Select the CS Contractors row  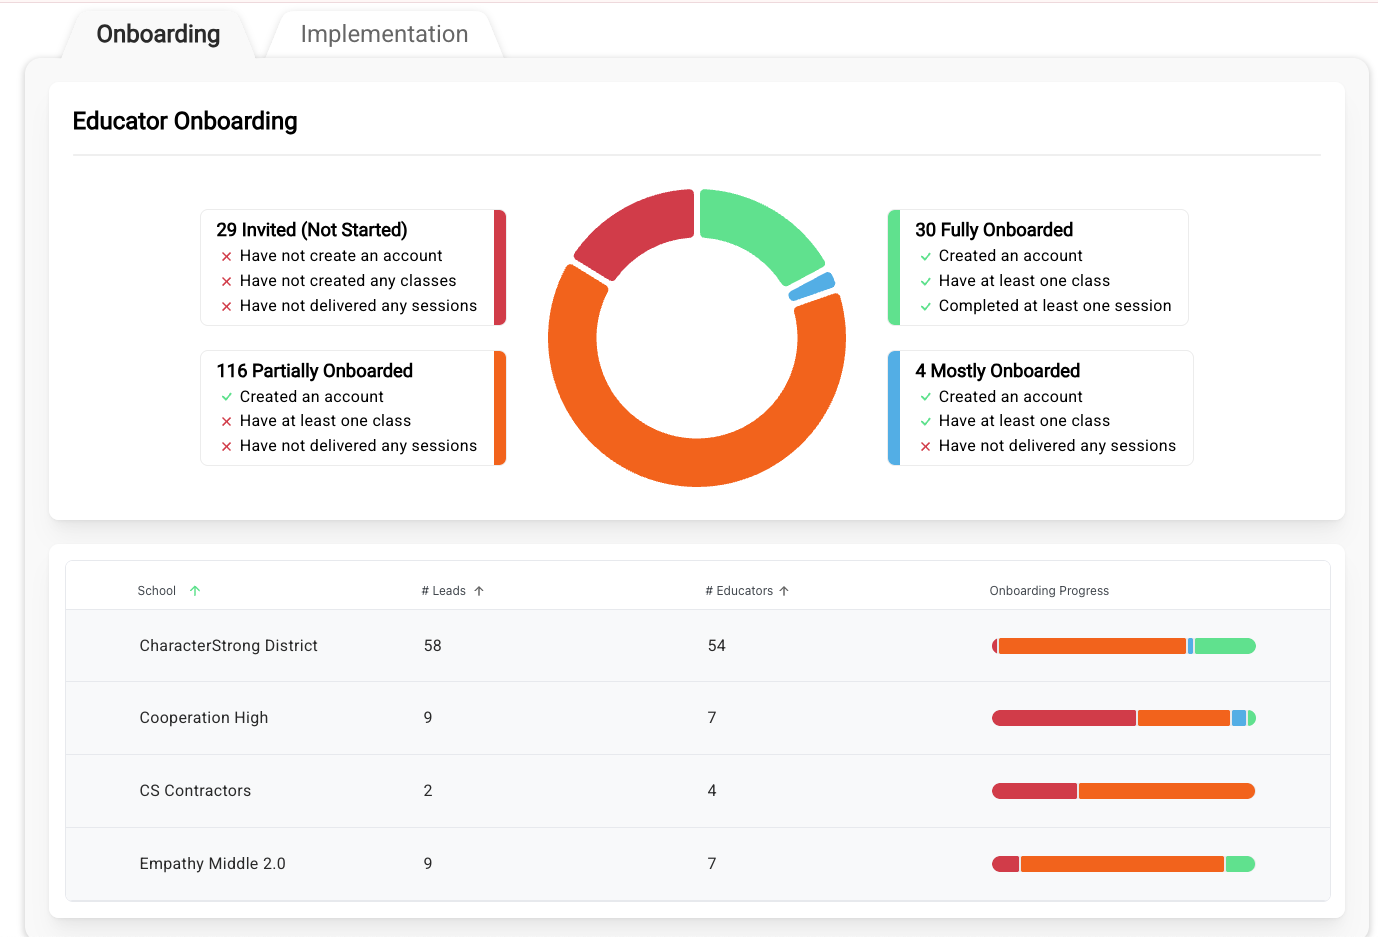(698, 791)
